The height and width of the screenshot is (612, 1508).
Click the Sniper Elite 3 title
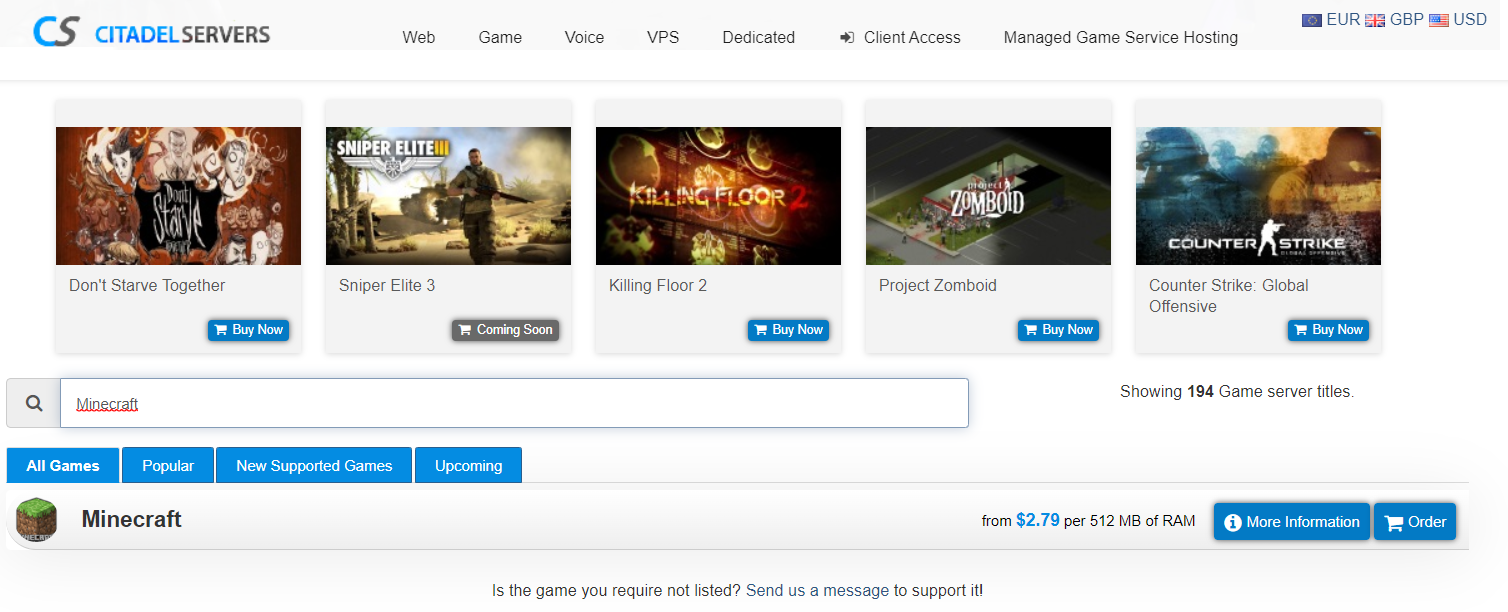(387, 286)
